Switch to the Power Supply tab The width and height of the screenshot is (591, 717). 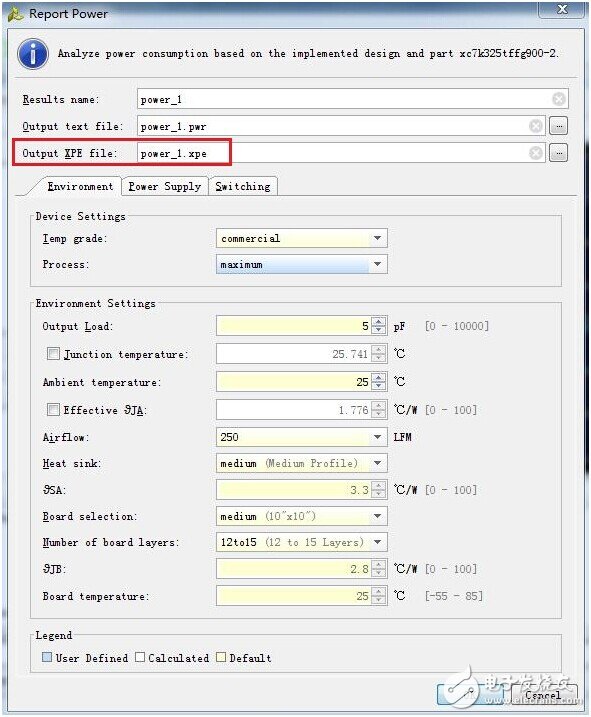(165, 187)
